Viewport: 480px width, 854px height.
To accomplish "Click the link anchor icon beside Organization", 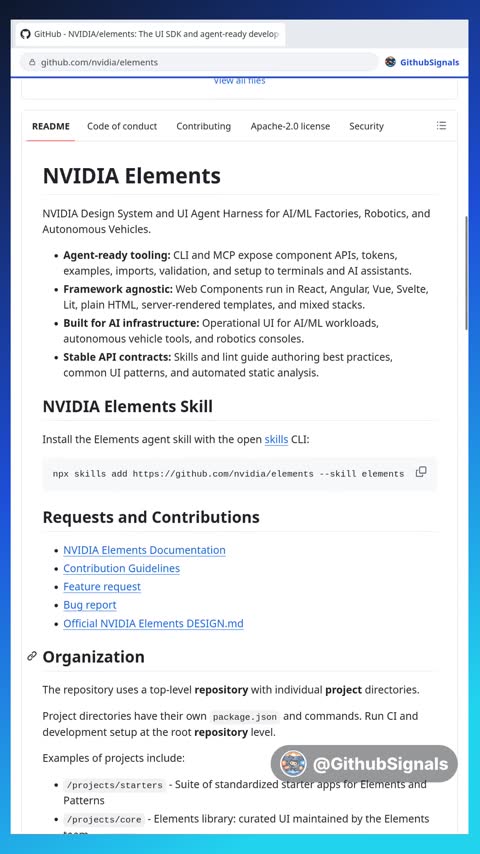I will coord(32,656).
